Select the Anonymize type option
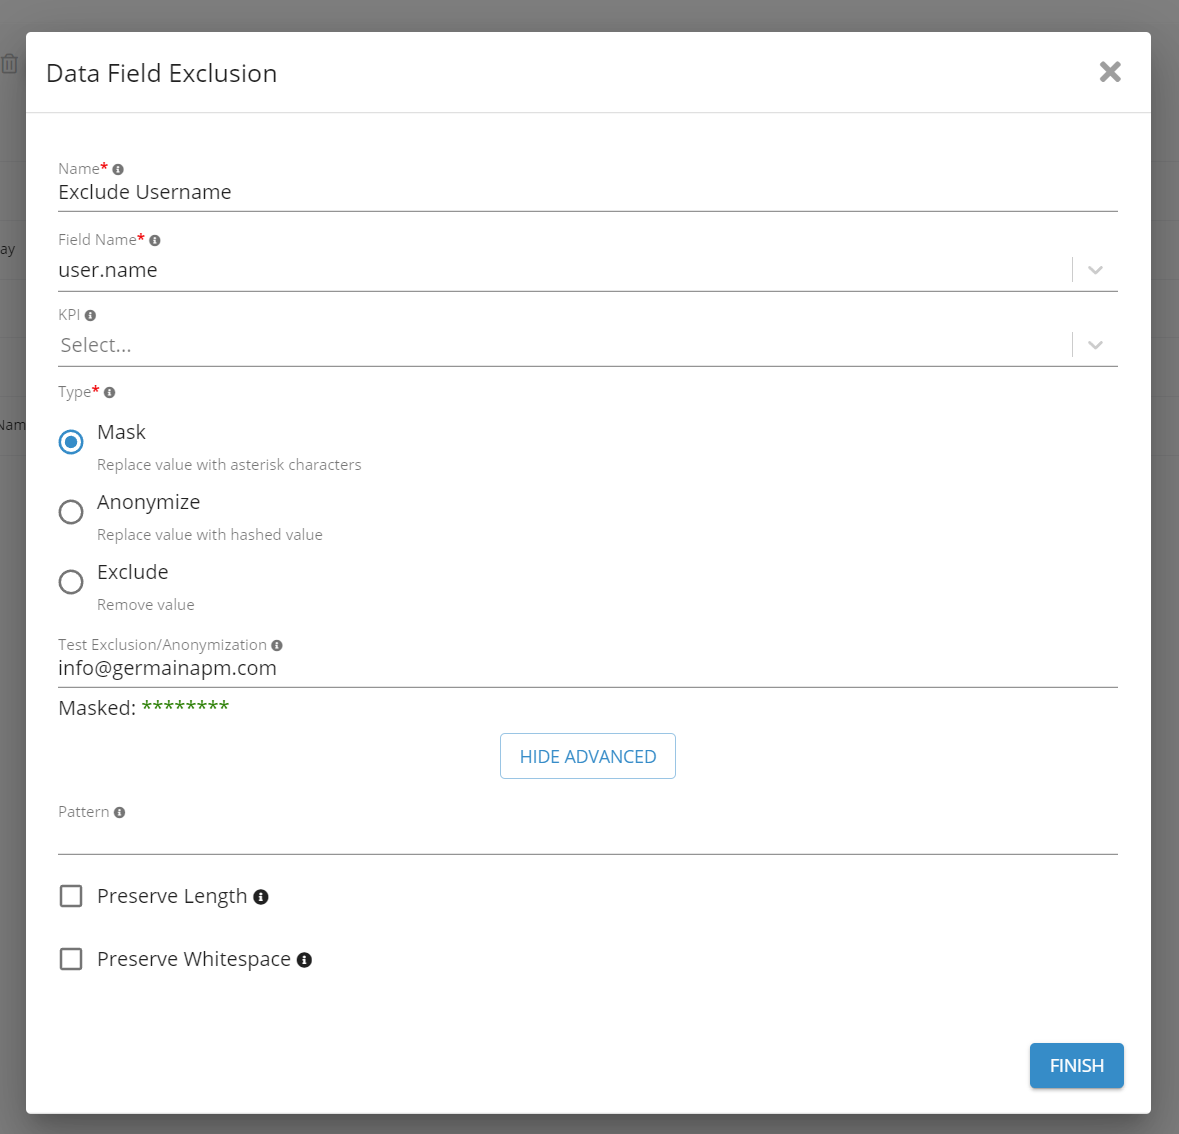 tap(70, 511)
